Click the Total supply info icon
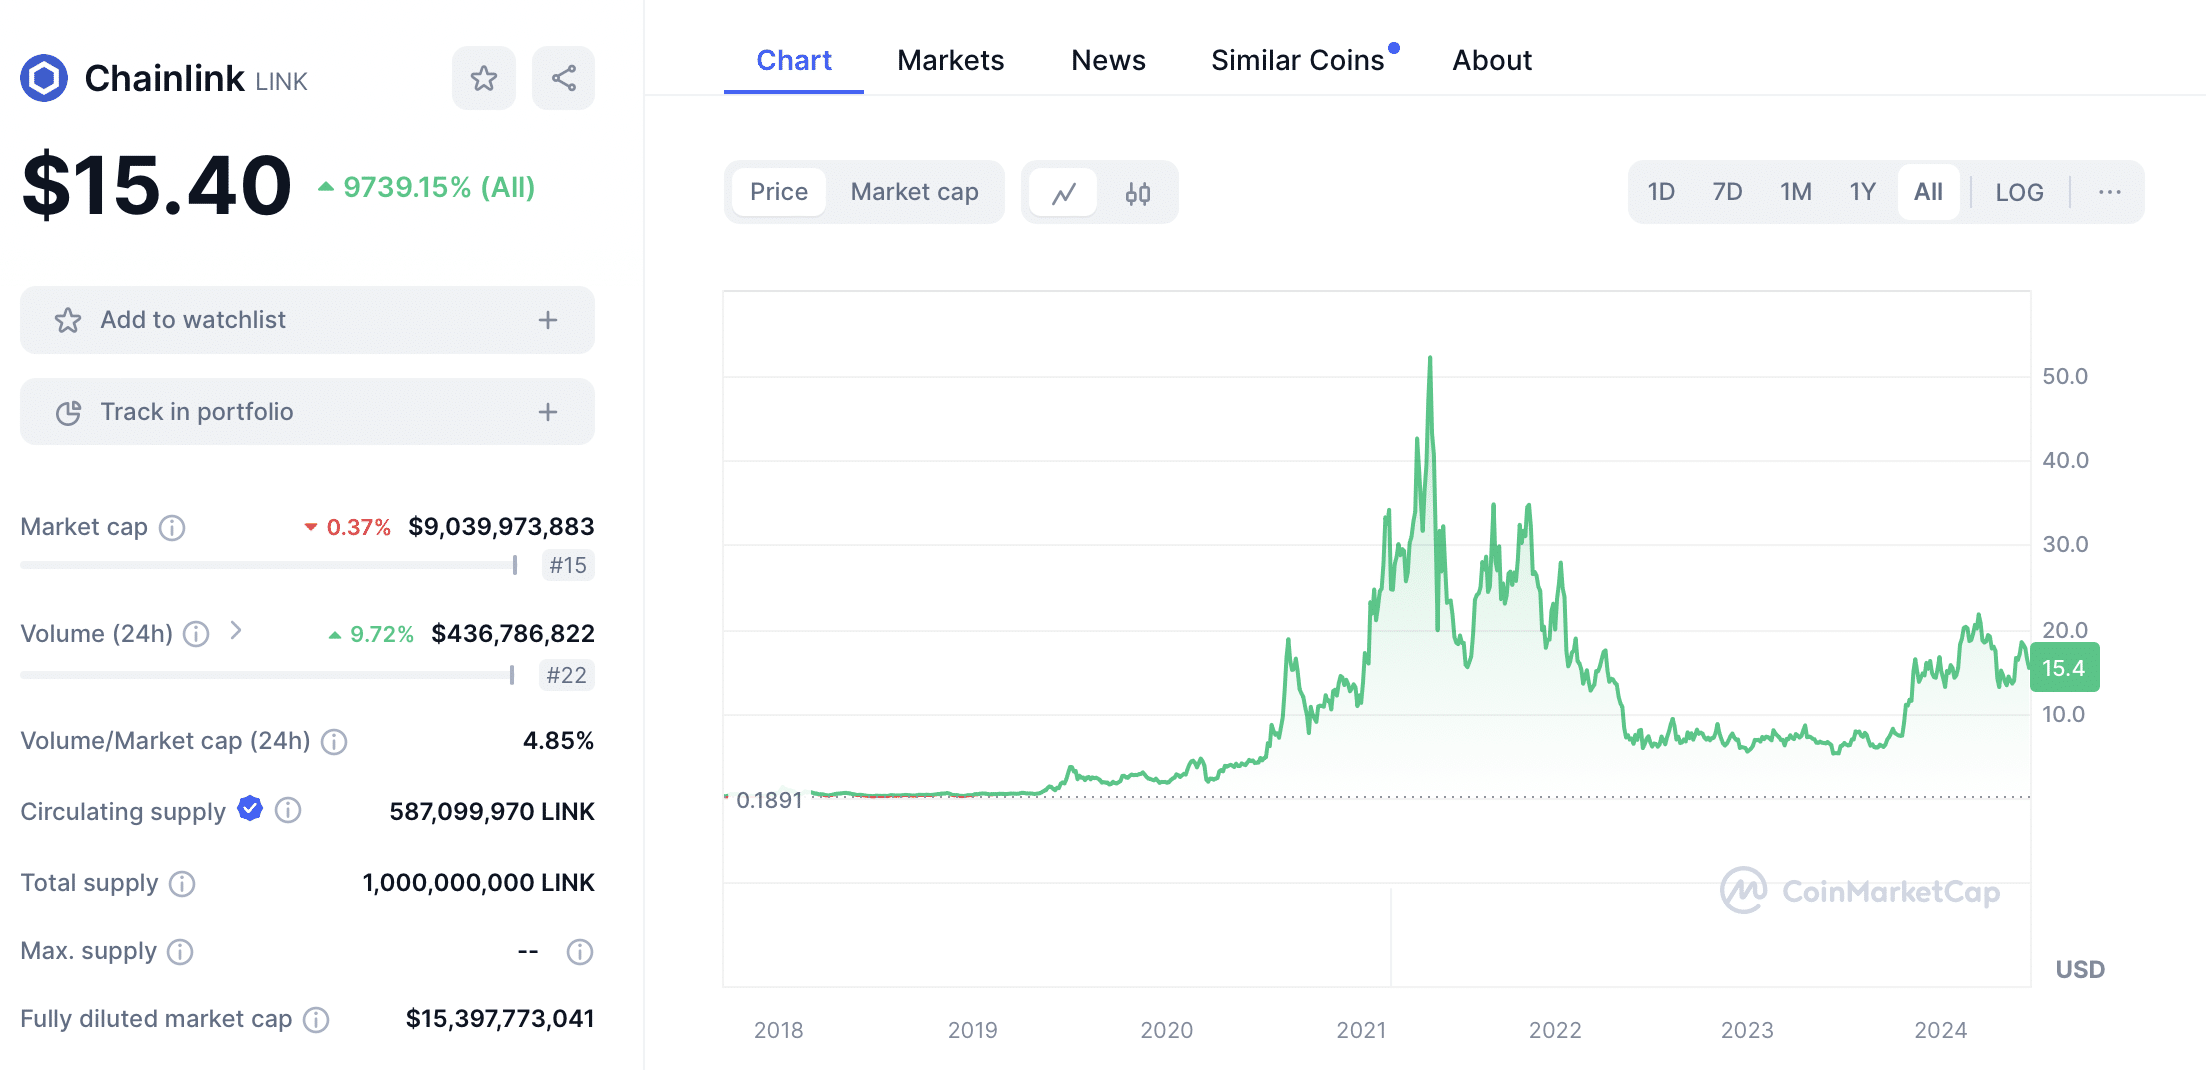 click(x=182, y=883)
